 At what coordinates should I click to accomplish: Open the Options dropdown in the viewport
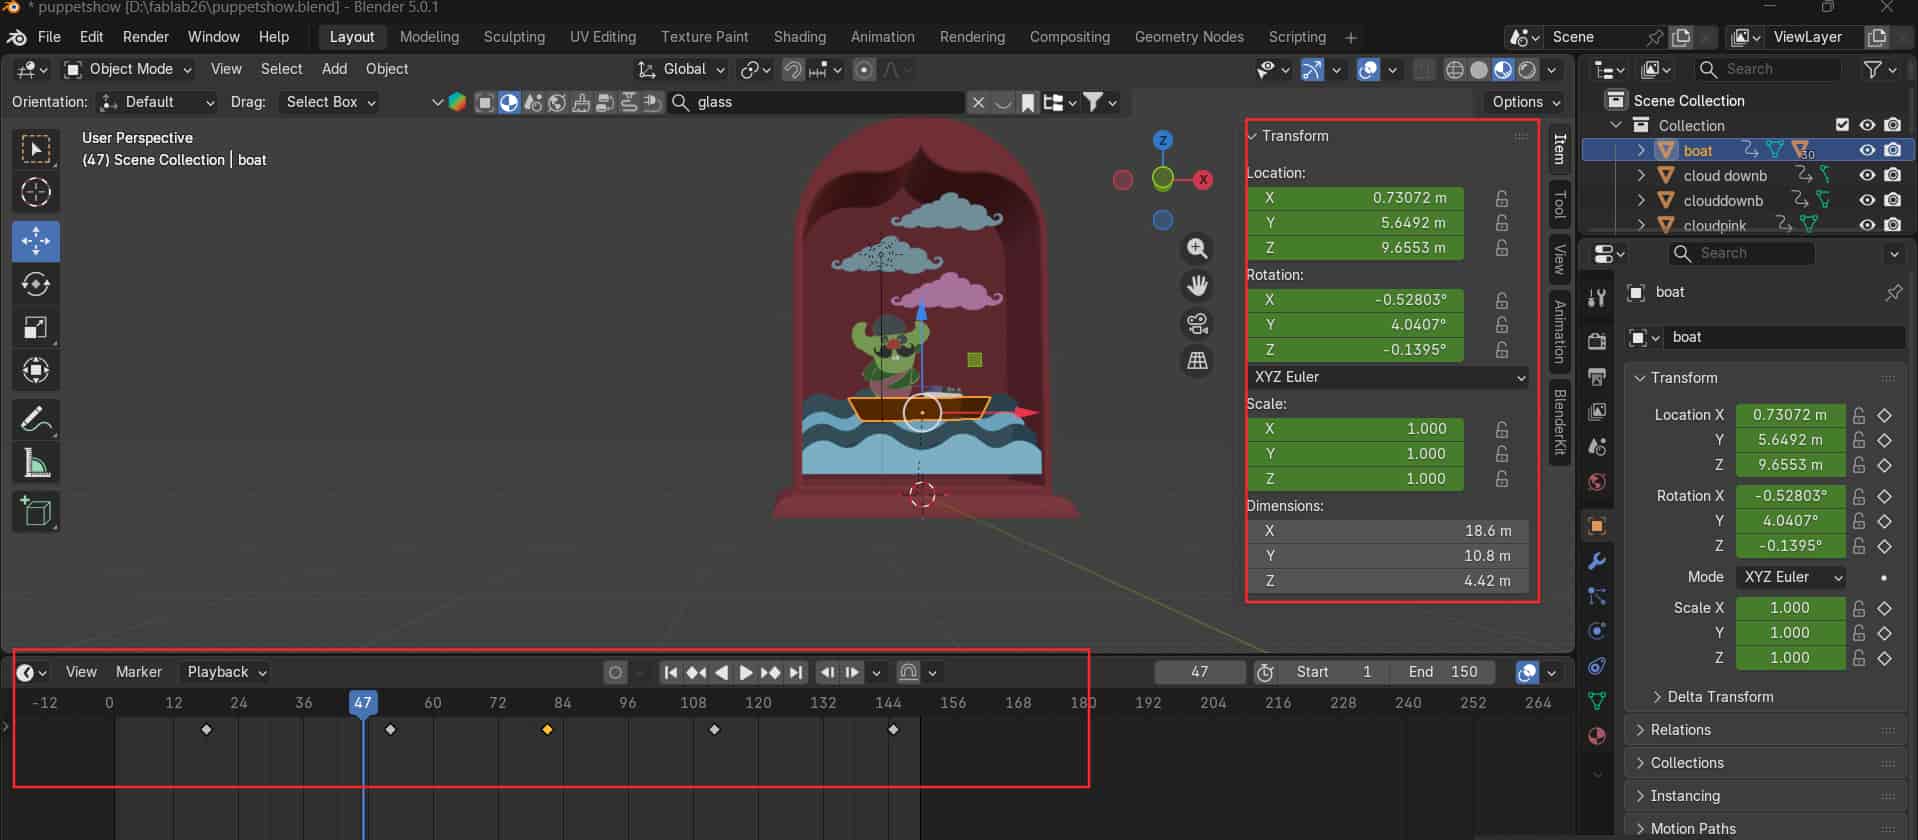point(1525,102)
